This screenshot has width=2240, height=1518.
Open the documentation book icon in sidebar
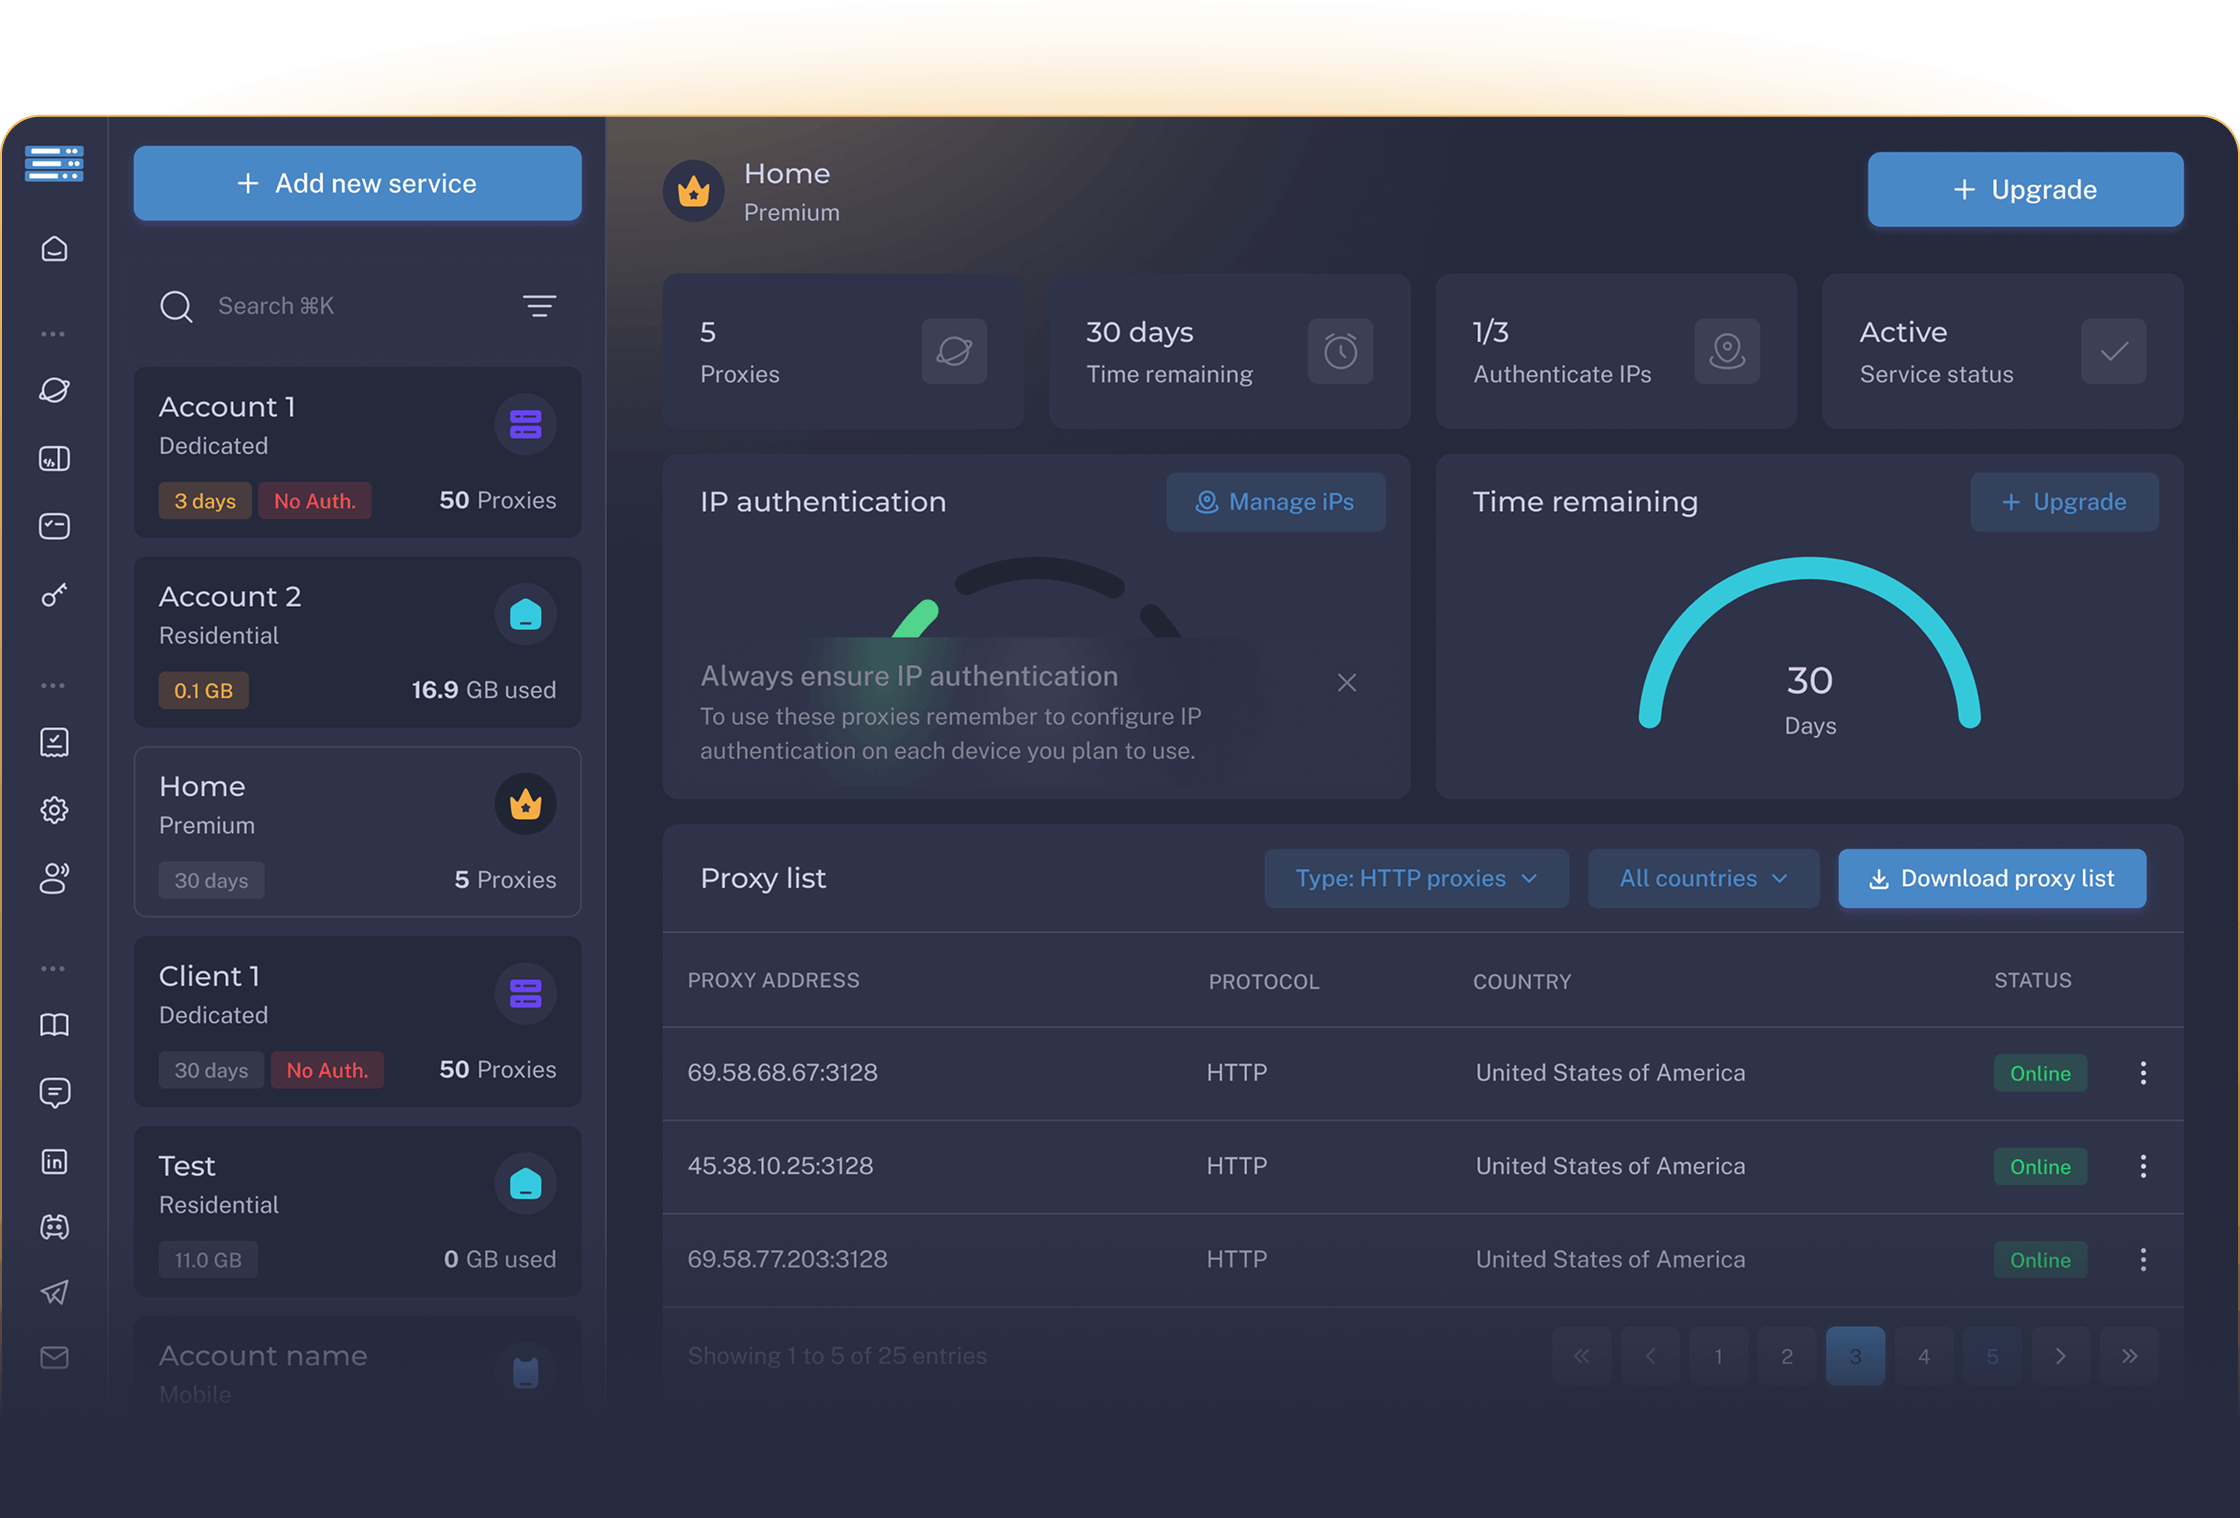55,1024
